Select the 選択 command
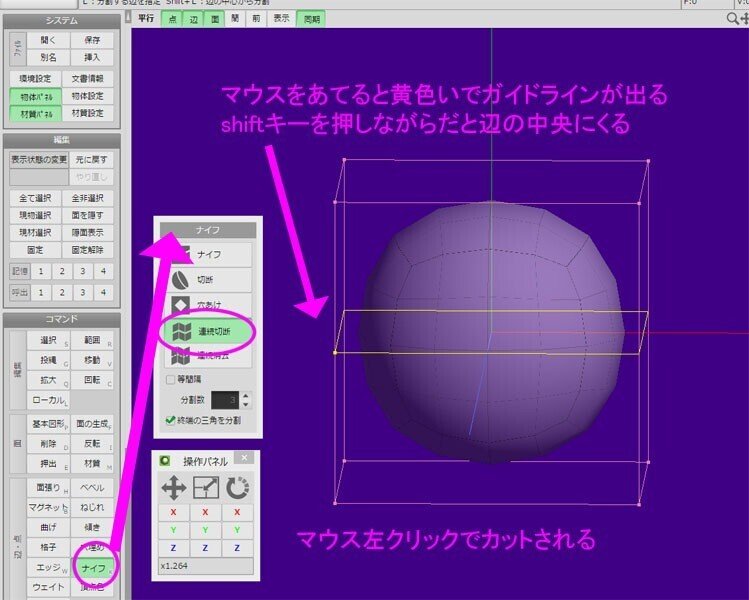Image resolution: width=749 pixels, height=600 pixels. click(48, 340)
